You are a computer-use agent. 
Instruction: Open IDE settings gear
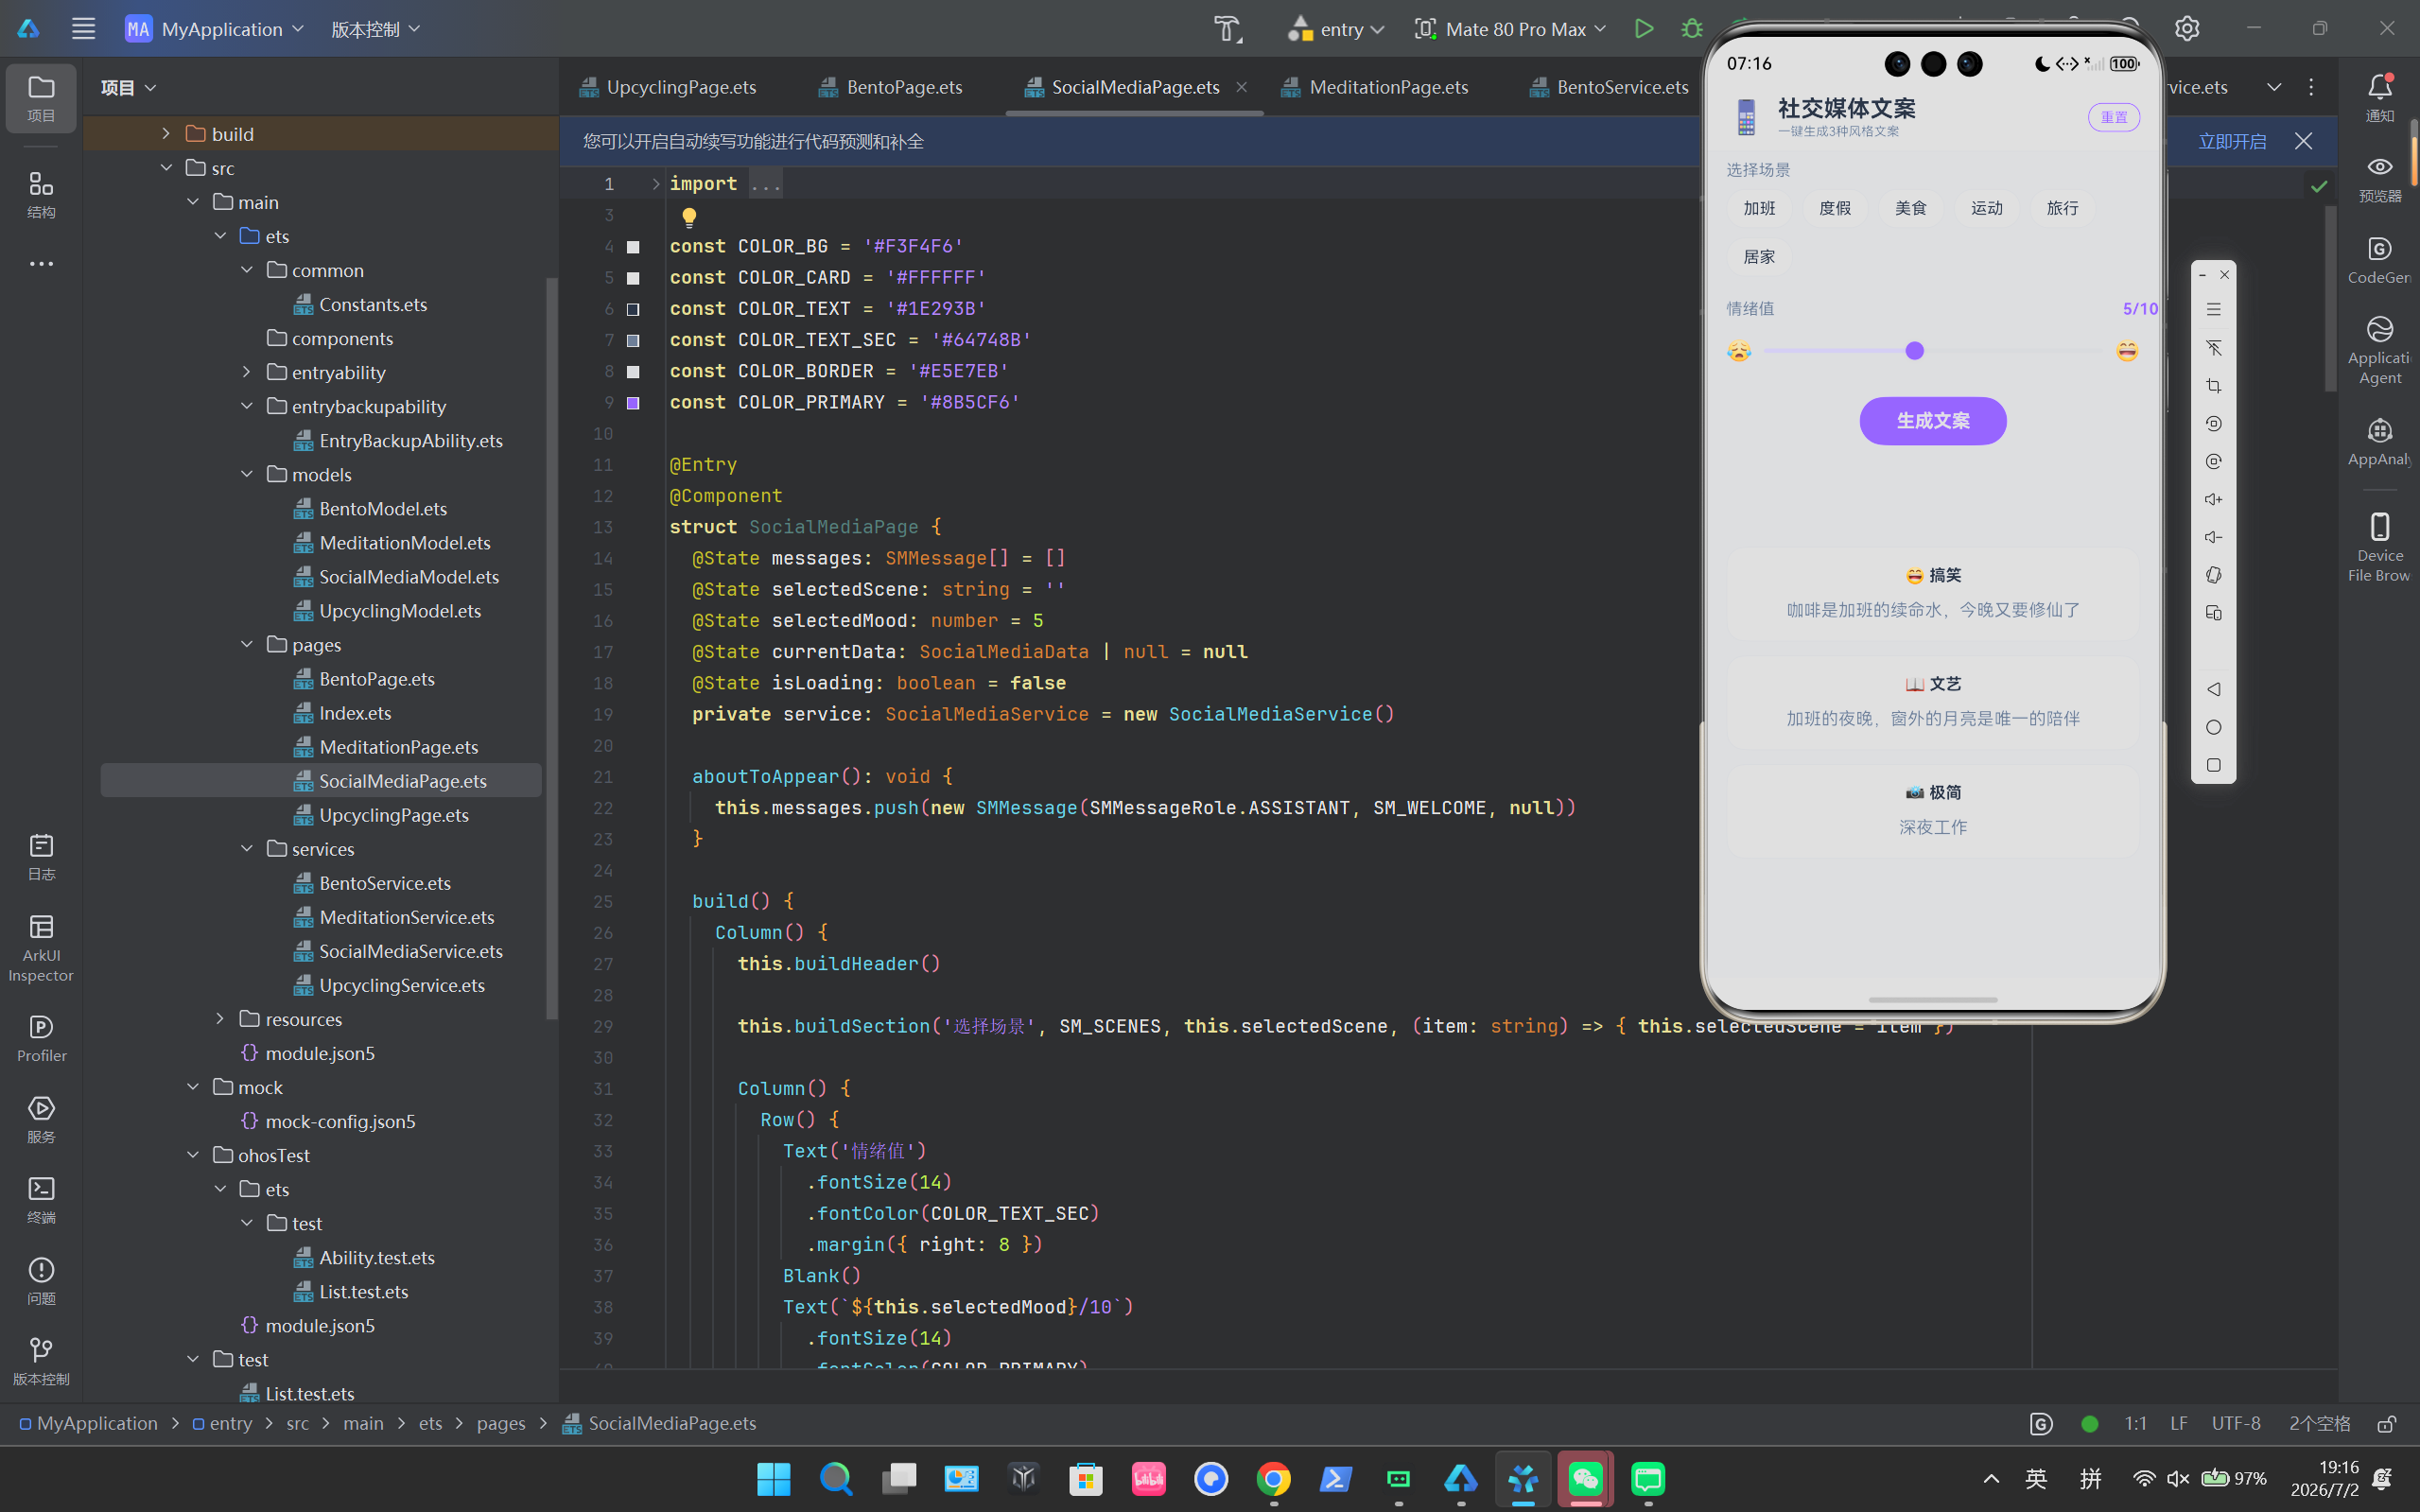pos(2187,29)
